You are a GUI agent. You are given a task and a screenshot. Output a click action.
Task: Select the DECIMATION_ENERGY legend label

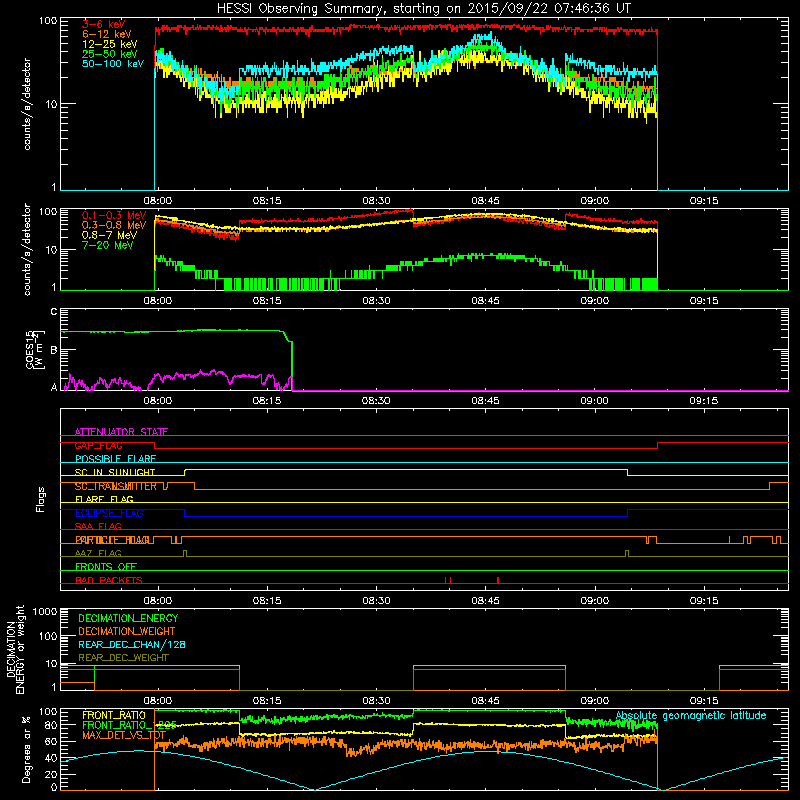tap(128, 618)
